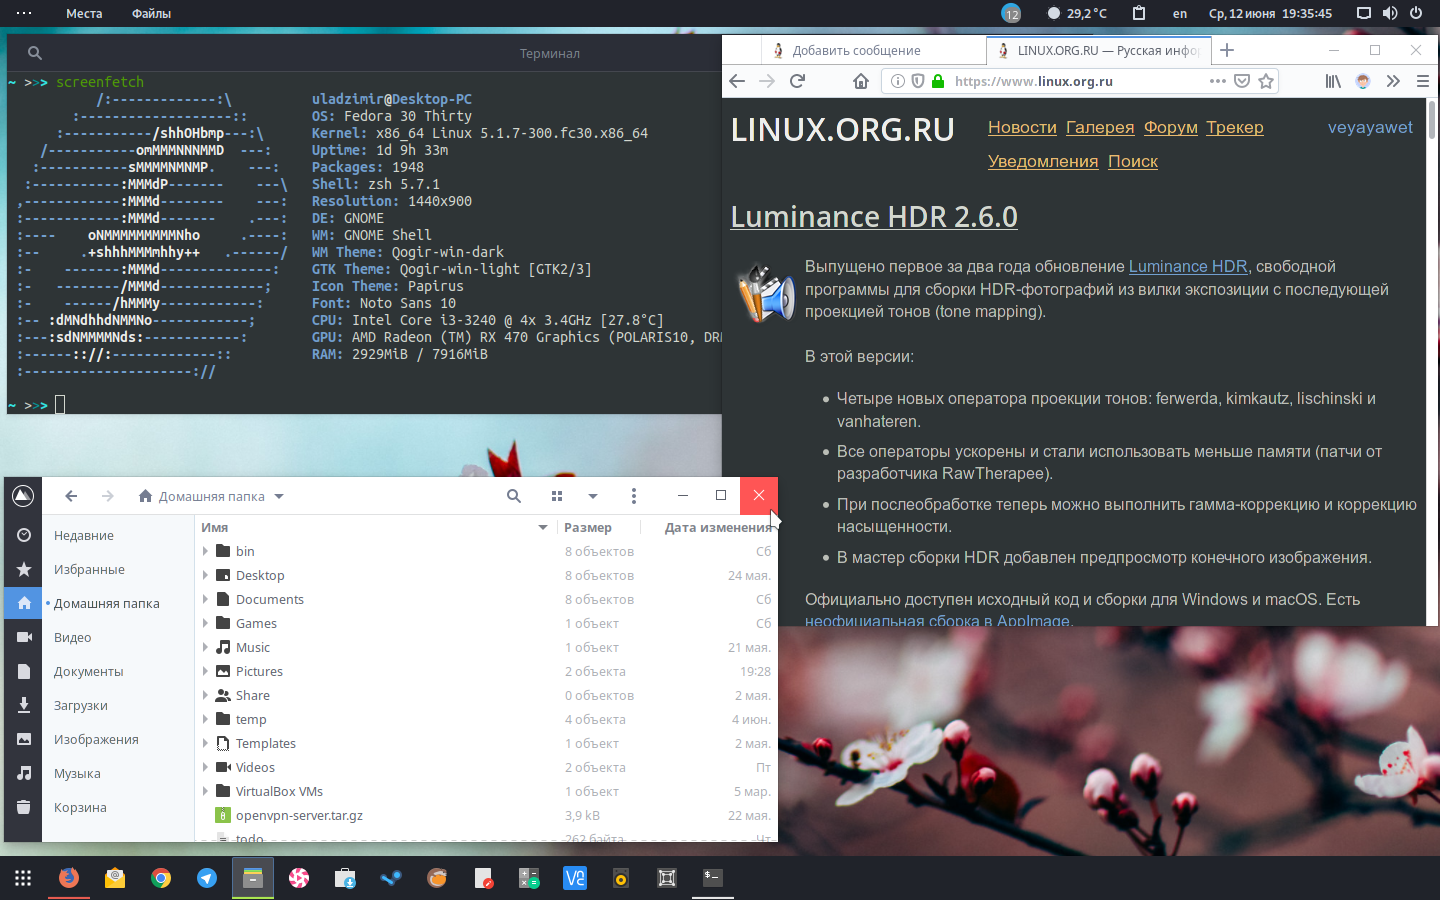Screen dimensions: 1440x900
Task: Open the en keyboard layout indicator
Action: click(1180, 13)
